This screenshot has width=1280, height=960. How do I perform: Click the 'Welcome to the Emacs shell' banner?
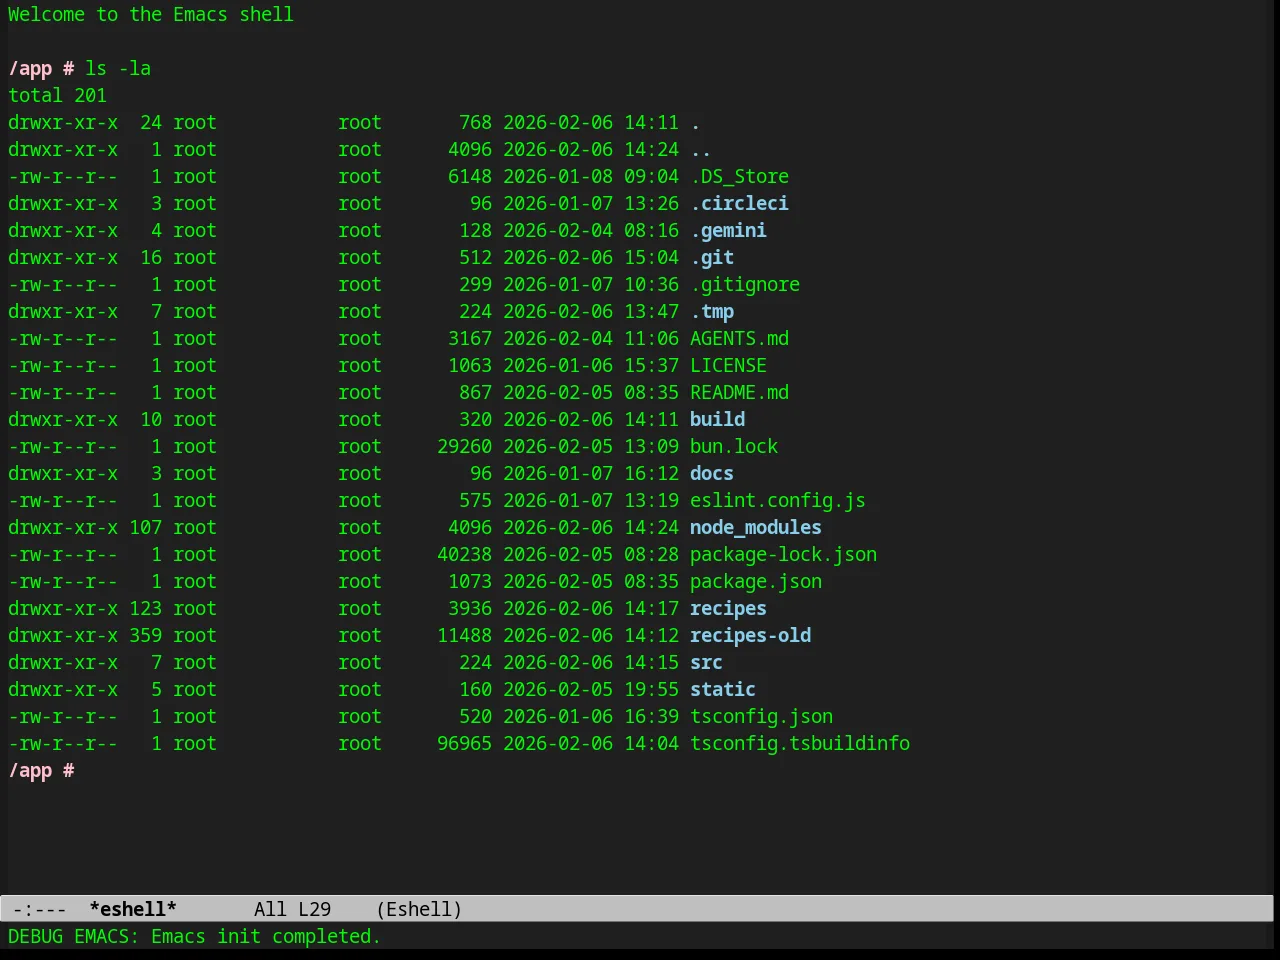coord(151,15)
